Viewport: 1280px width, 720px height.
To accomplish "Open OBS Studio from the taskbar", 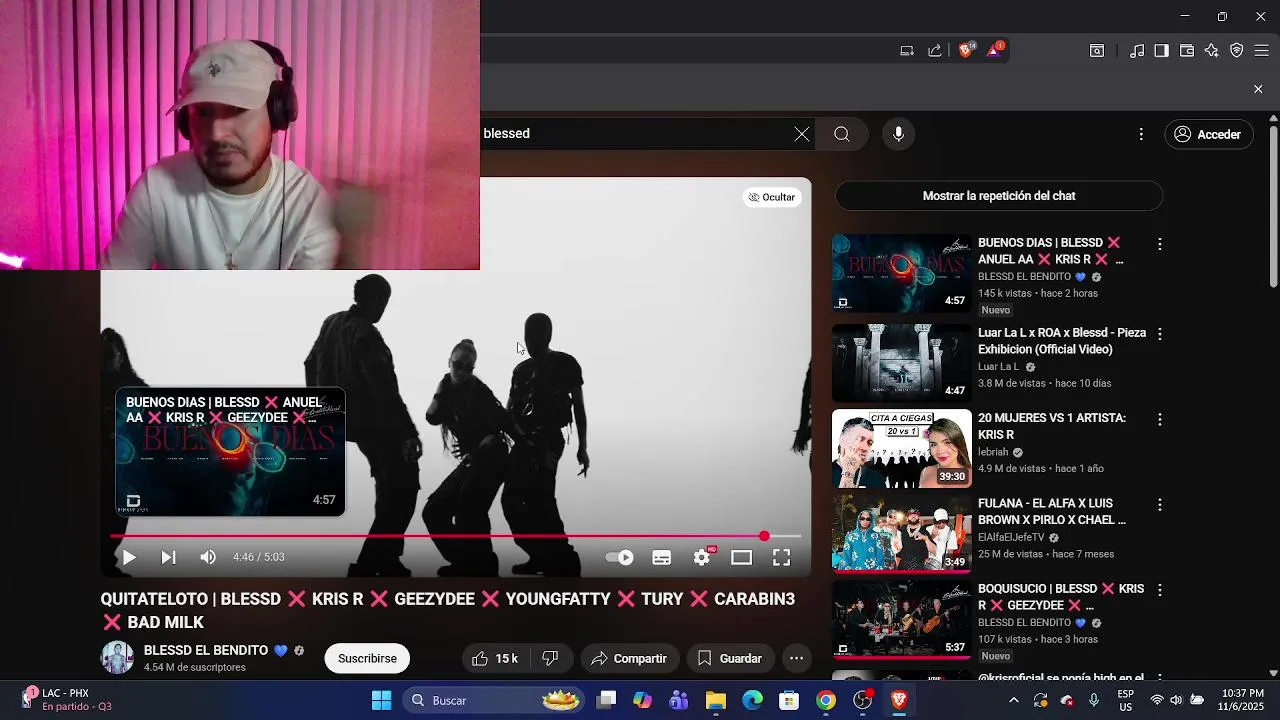I will 863,700.
